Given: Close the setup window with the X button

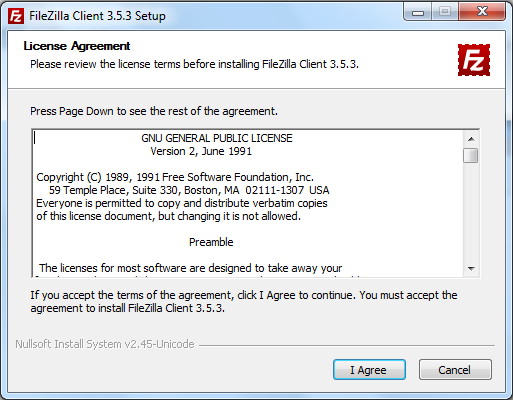Looking at the screenshot, I should click(482, 12).
